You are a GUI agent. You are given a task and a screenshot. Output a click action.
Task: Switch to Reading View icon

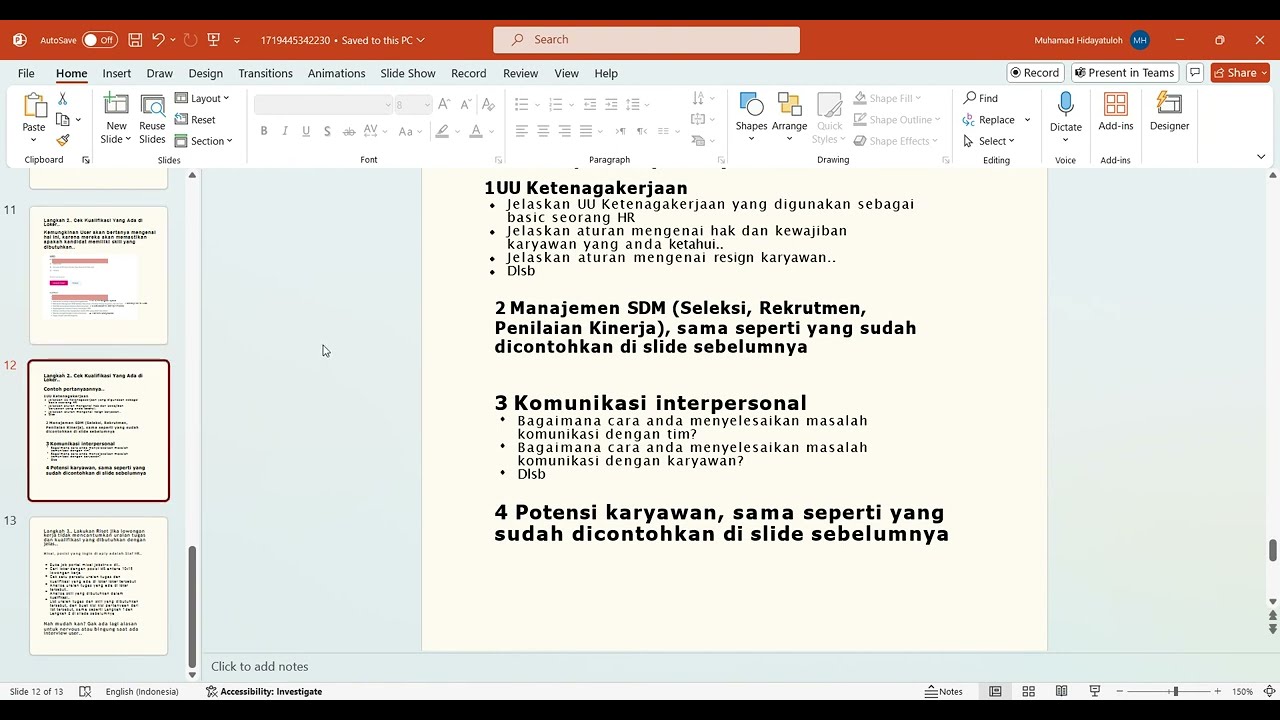(1061, 691)
